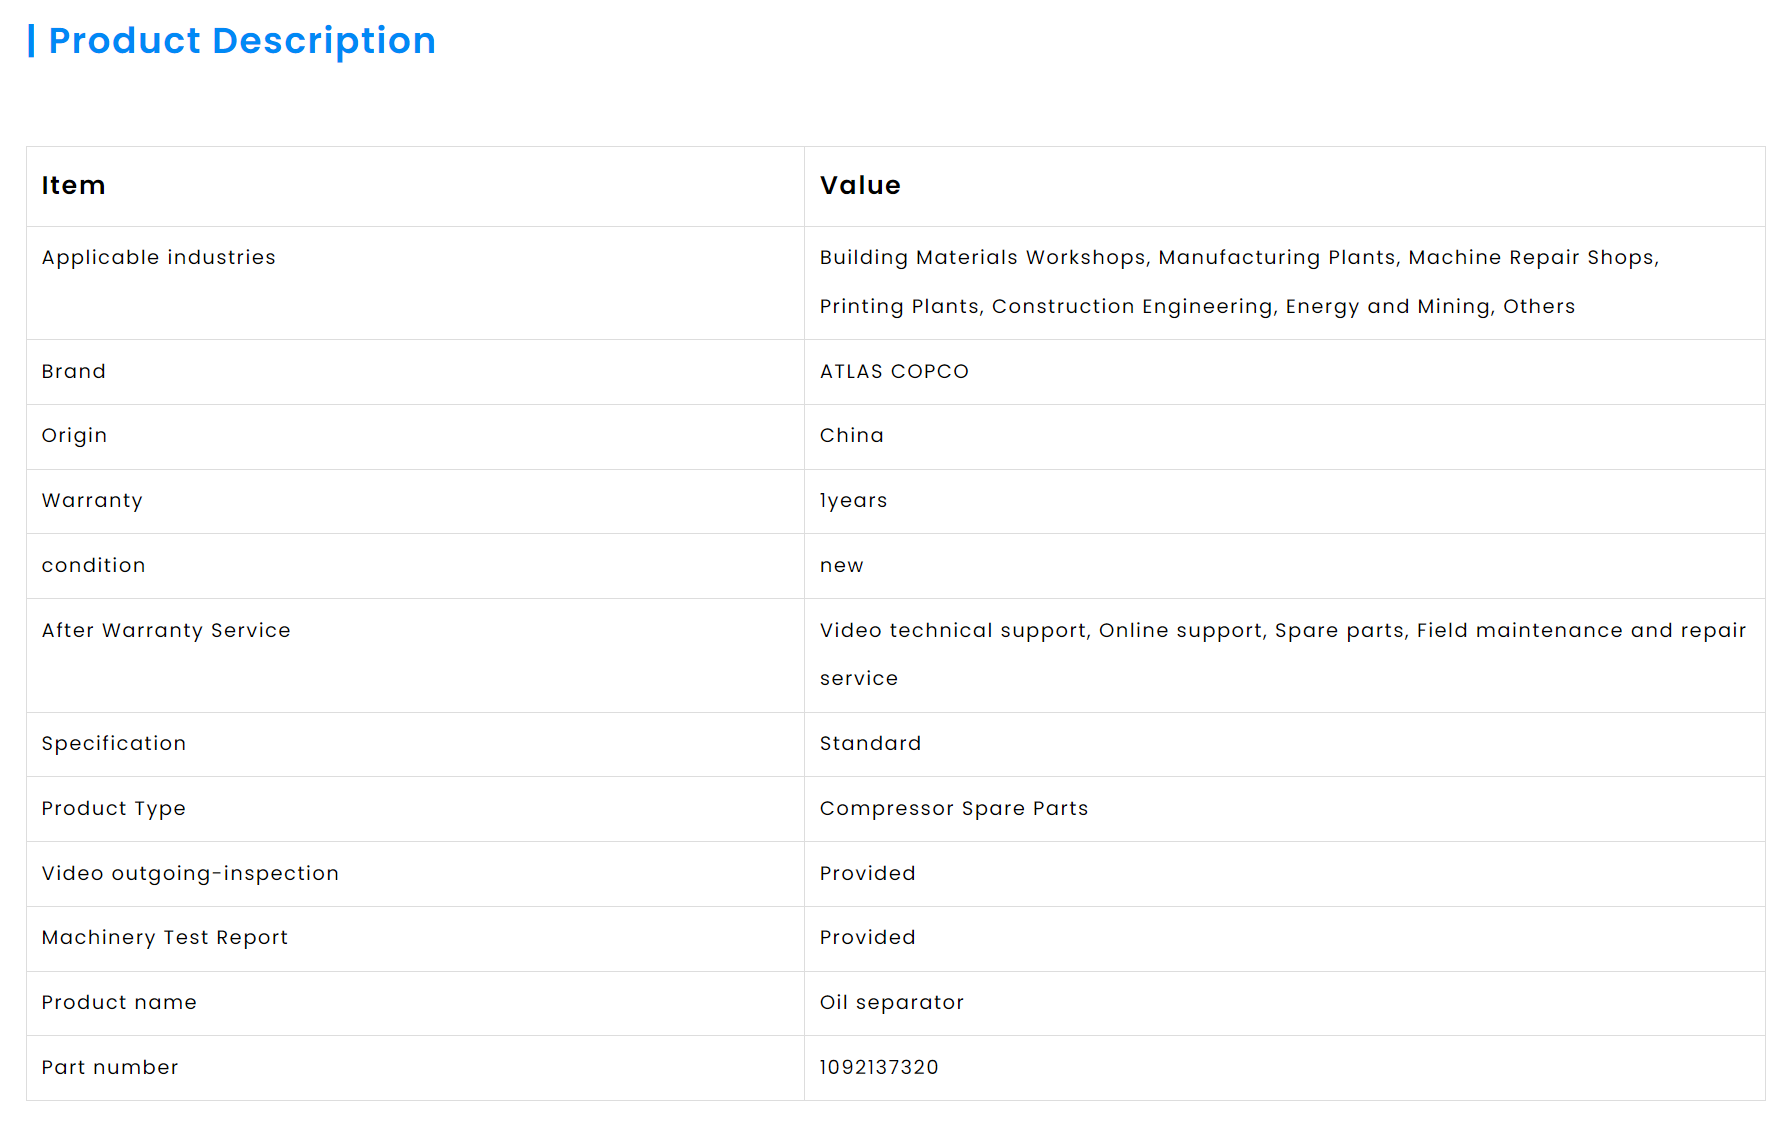The width and height of the screenshot is (1782, 1123).
Task: Click the Machinery Test Report label
Action: pyautogui.click(x=165, y=938)
